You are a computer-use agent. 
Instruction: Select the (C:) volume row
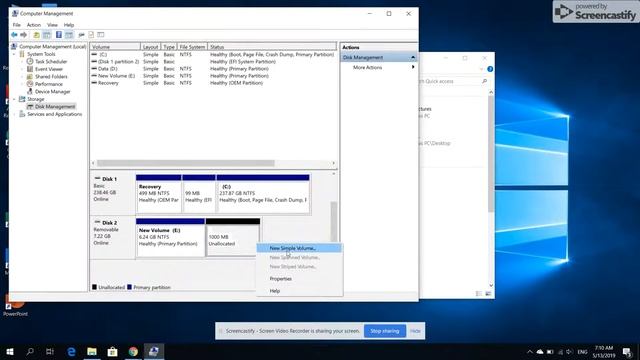point(213,54)
